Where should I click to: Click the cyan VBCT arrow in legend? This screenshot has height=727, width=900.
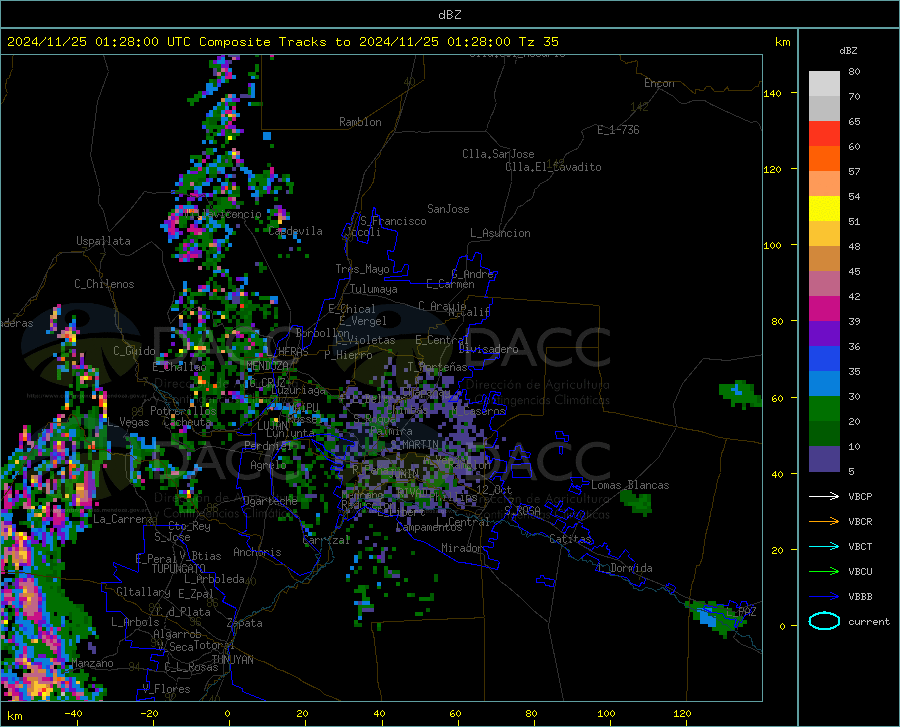(x=824, y=546)
